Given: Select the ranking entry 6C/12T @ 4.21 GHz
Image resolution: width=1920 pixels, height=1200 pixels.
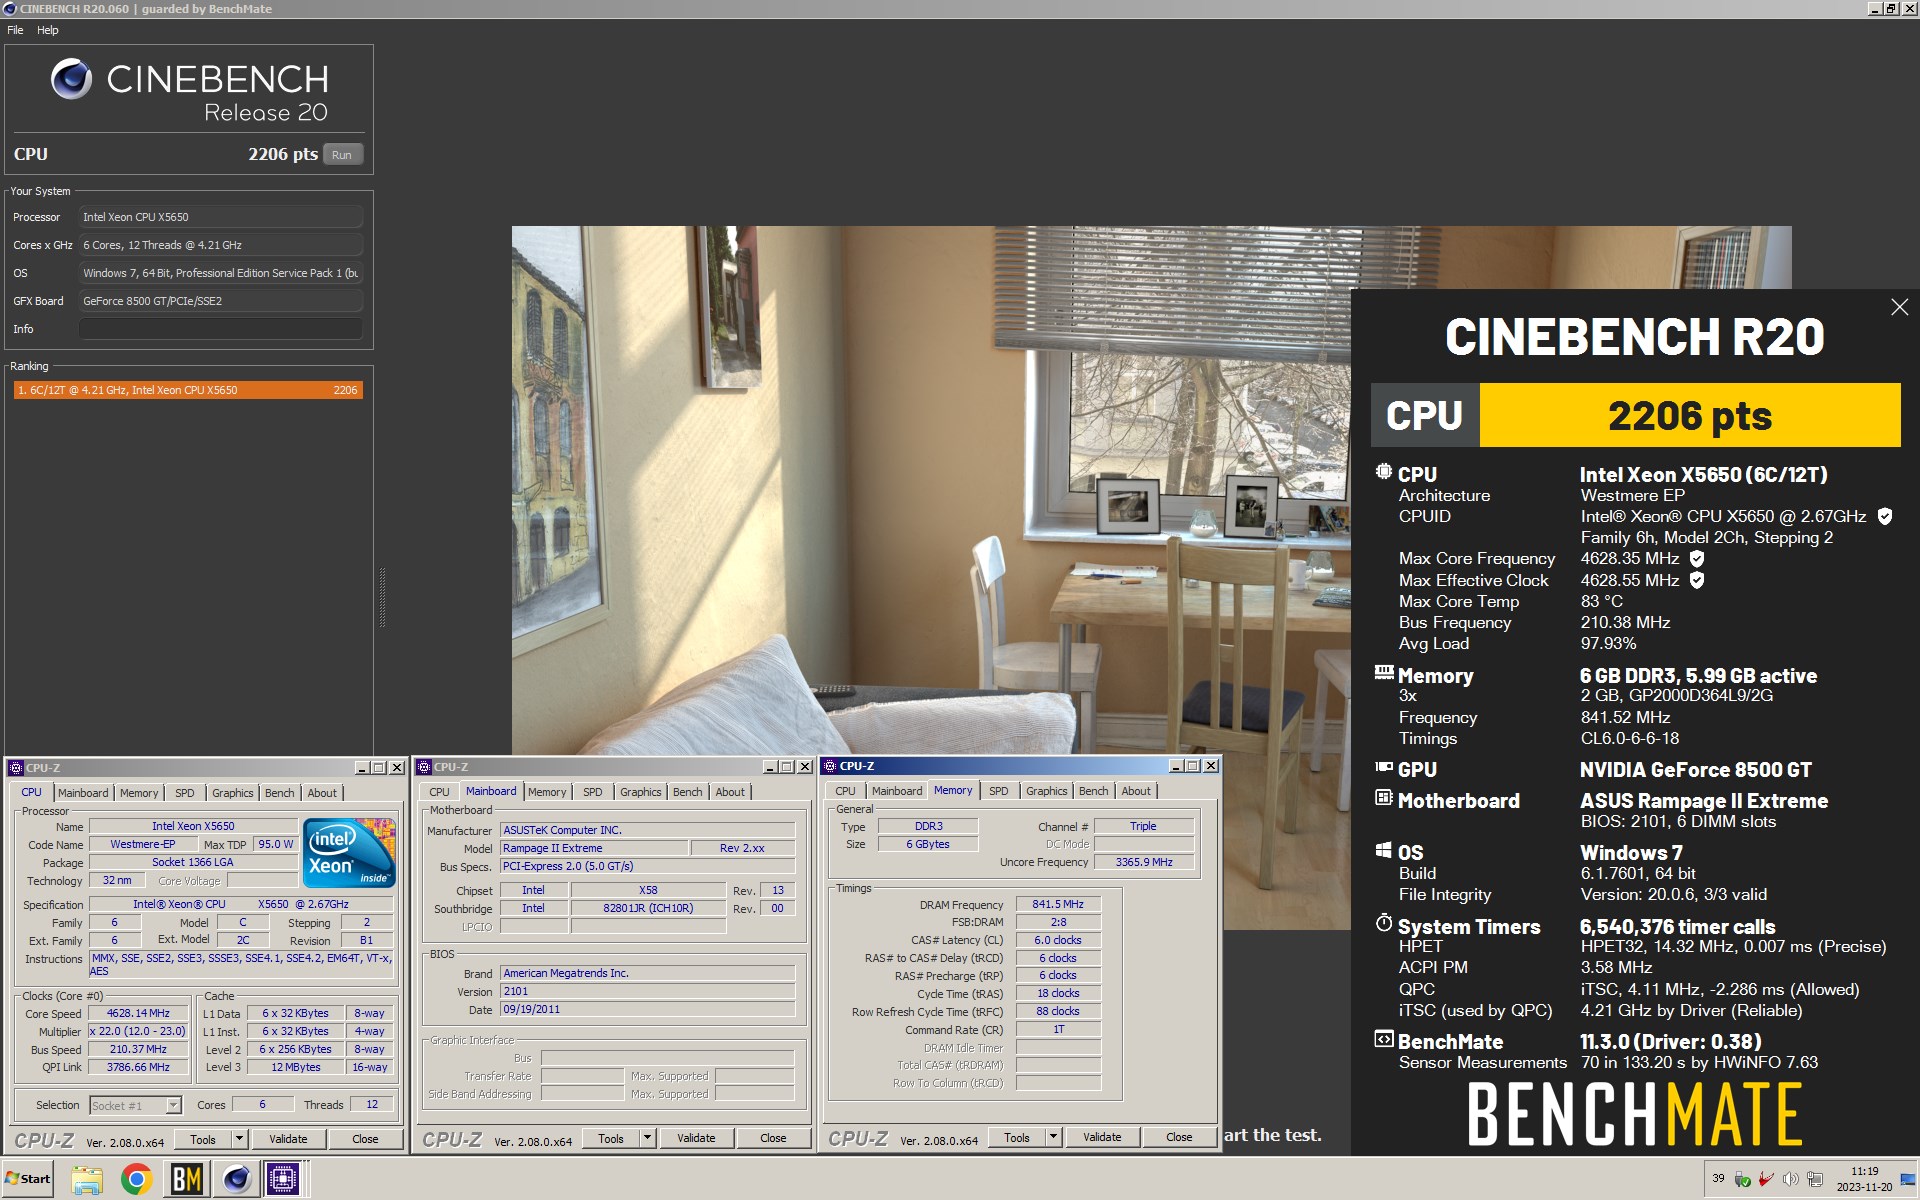Looking at the screenshot, I should coord(188,390).
